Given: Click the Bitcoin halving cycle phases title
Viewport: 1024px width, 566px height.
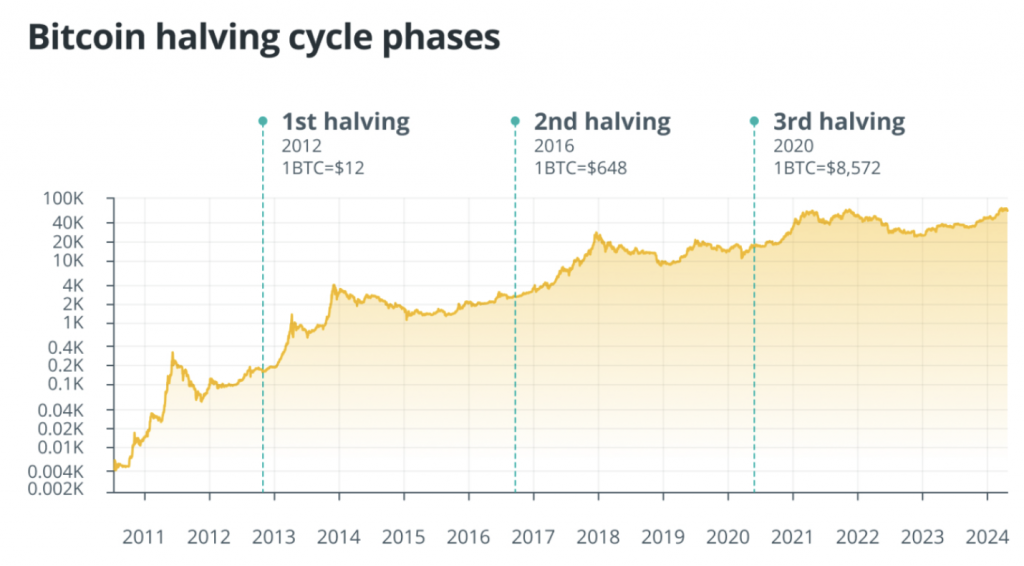Looking at the screenshot, I should [264, 37].
